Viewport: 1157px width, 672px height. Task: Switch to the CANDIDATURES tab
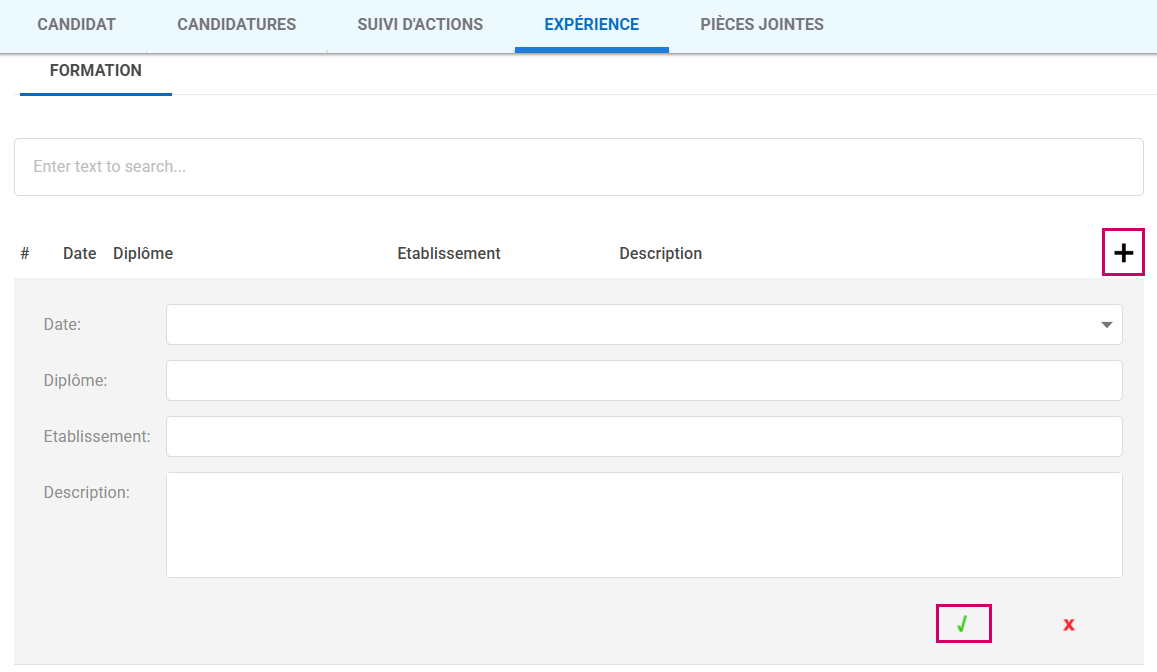point(236,25)
